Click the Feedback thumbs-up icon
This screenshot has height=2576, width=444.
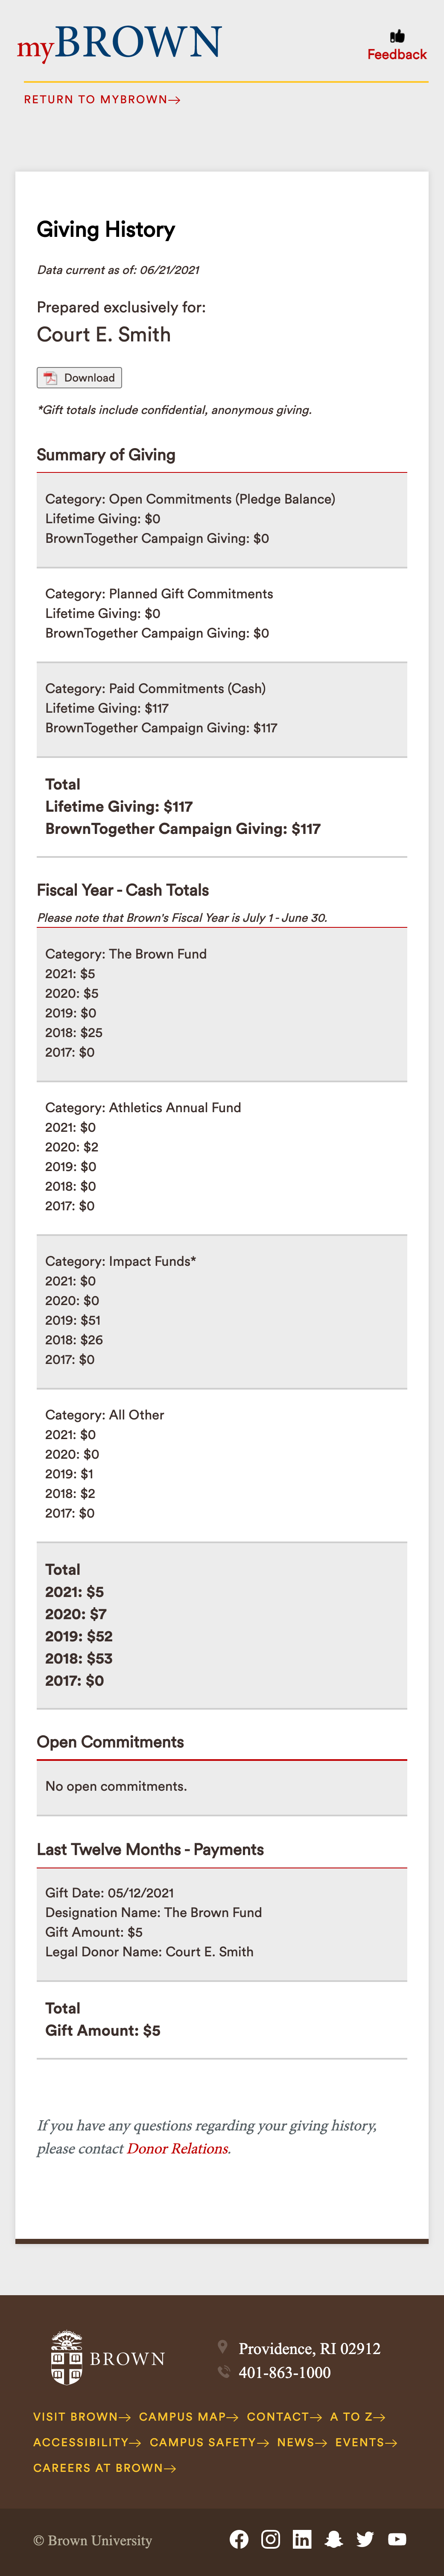397,36
